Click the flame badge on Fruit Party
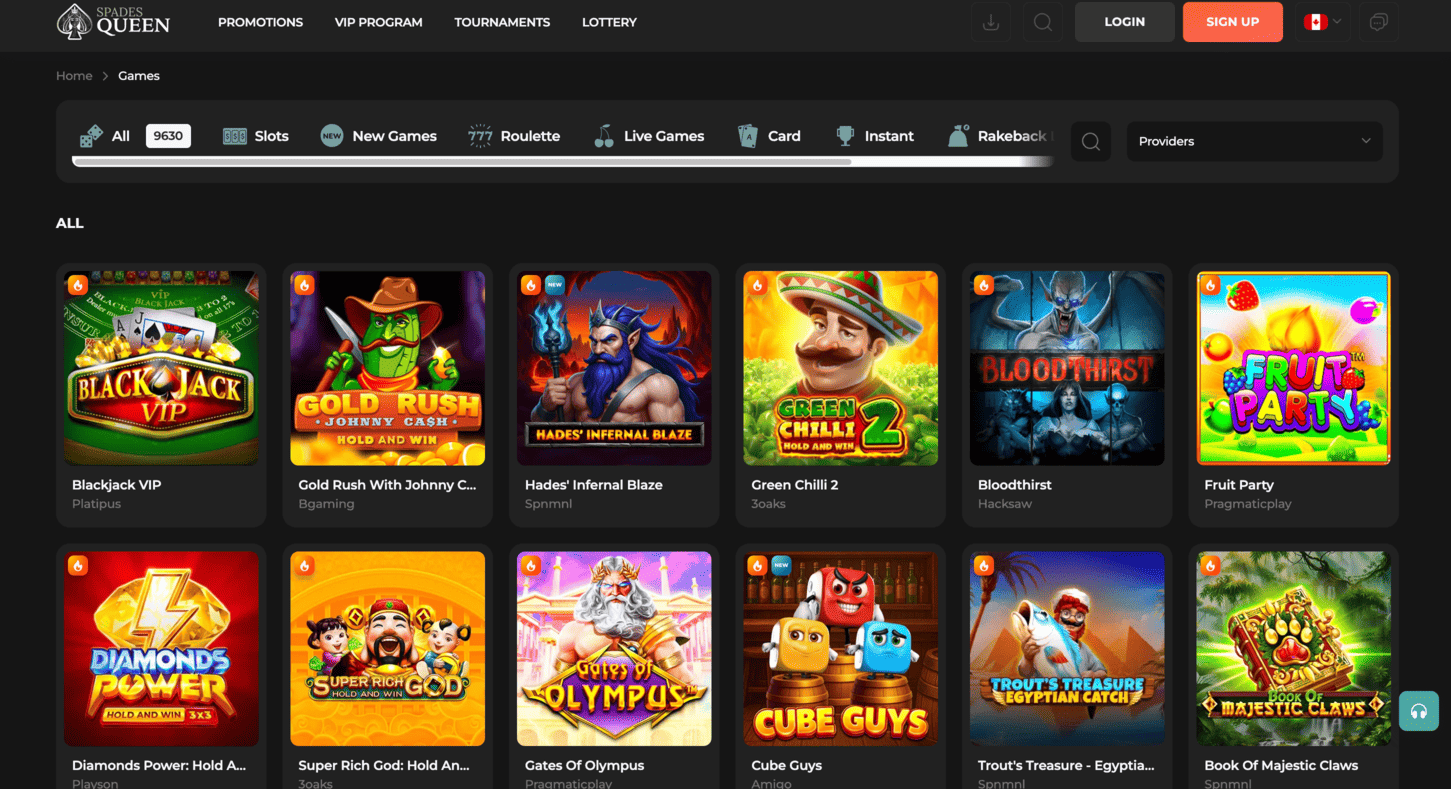This screenshot has height=789, width=1451. tap(1211, 285)
